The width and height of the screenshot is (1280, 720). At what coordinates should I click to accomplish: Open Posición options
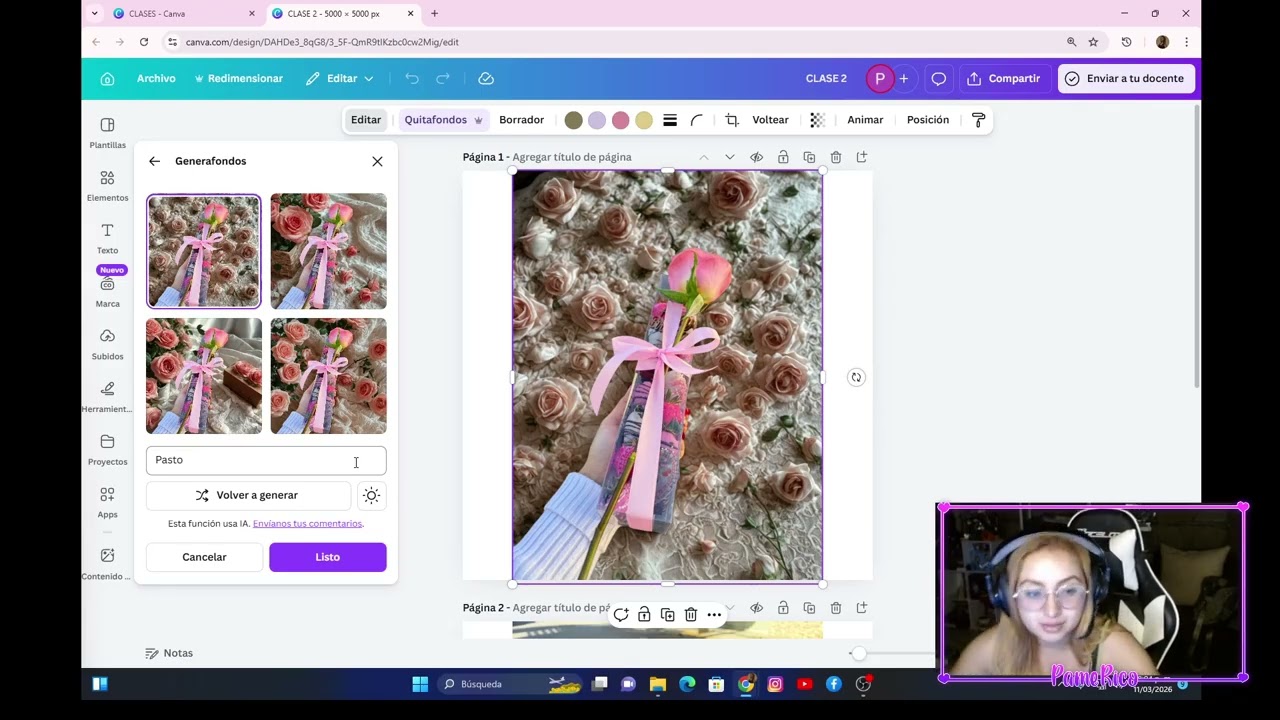coord(928,120)
